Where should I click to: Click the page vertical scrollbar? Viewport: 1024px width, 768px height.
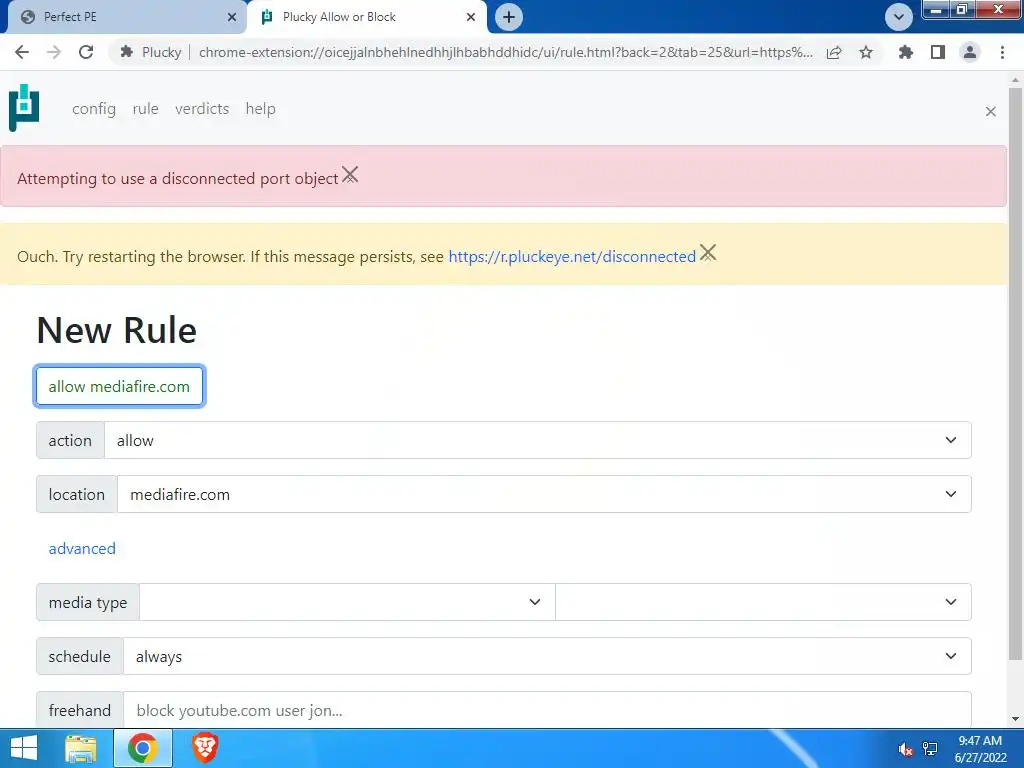pos(1015,372)
